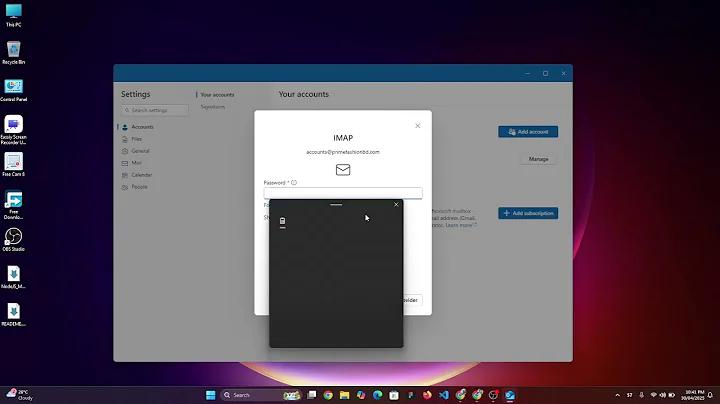
Task: Click the envelope icon in the IMAP dialog
Action: point(343,170)
